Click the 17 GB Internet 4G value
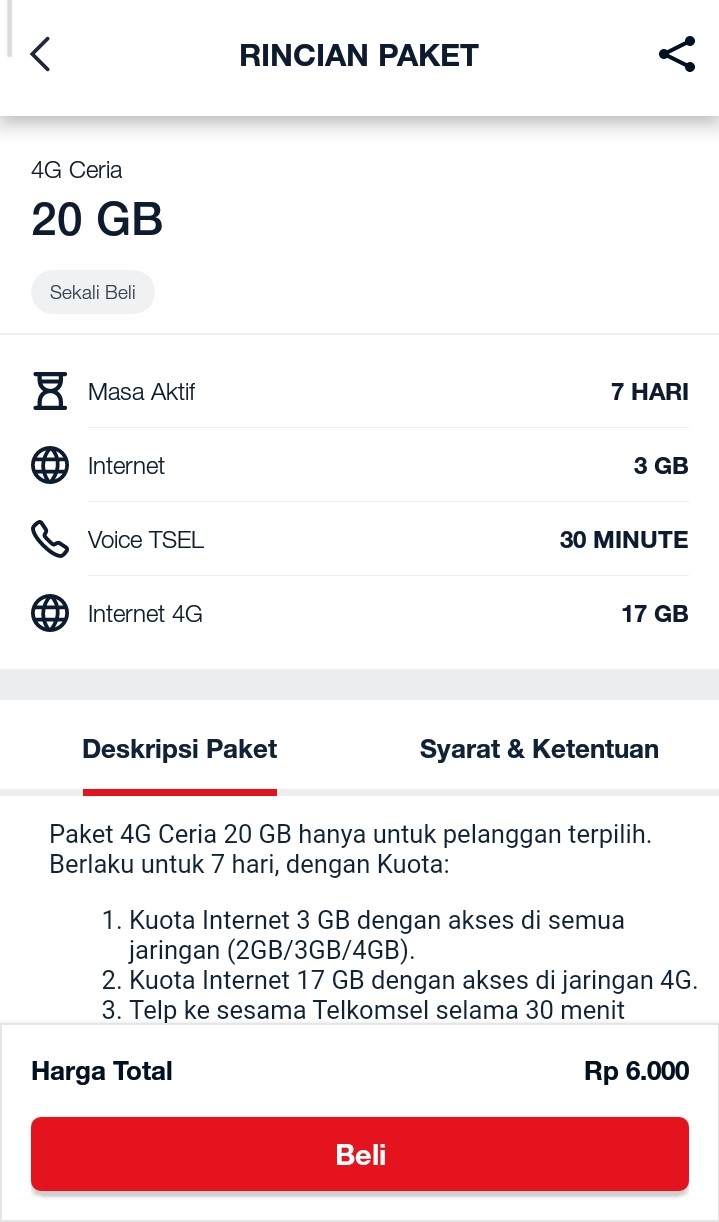Screen dimensions: 719x1222 655,613
